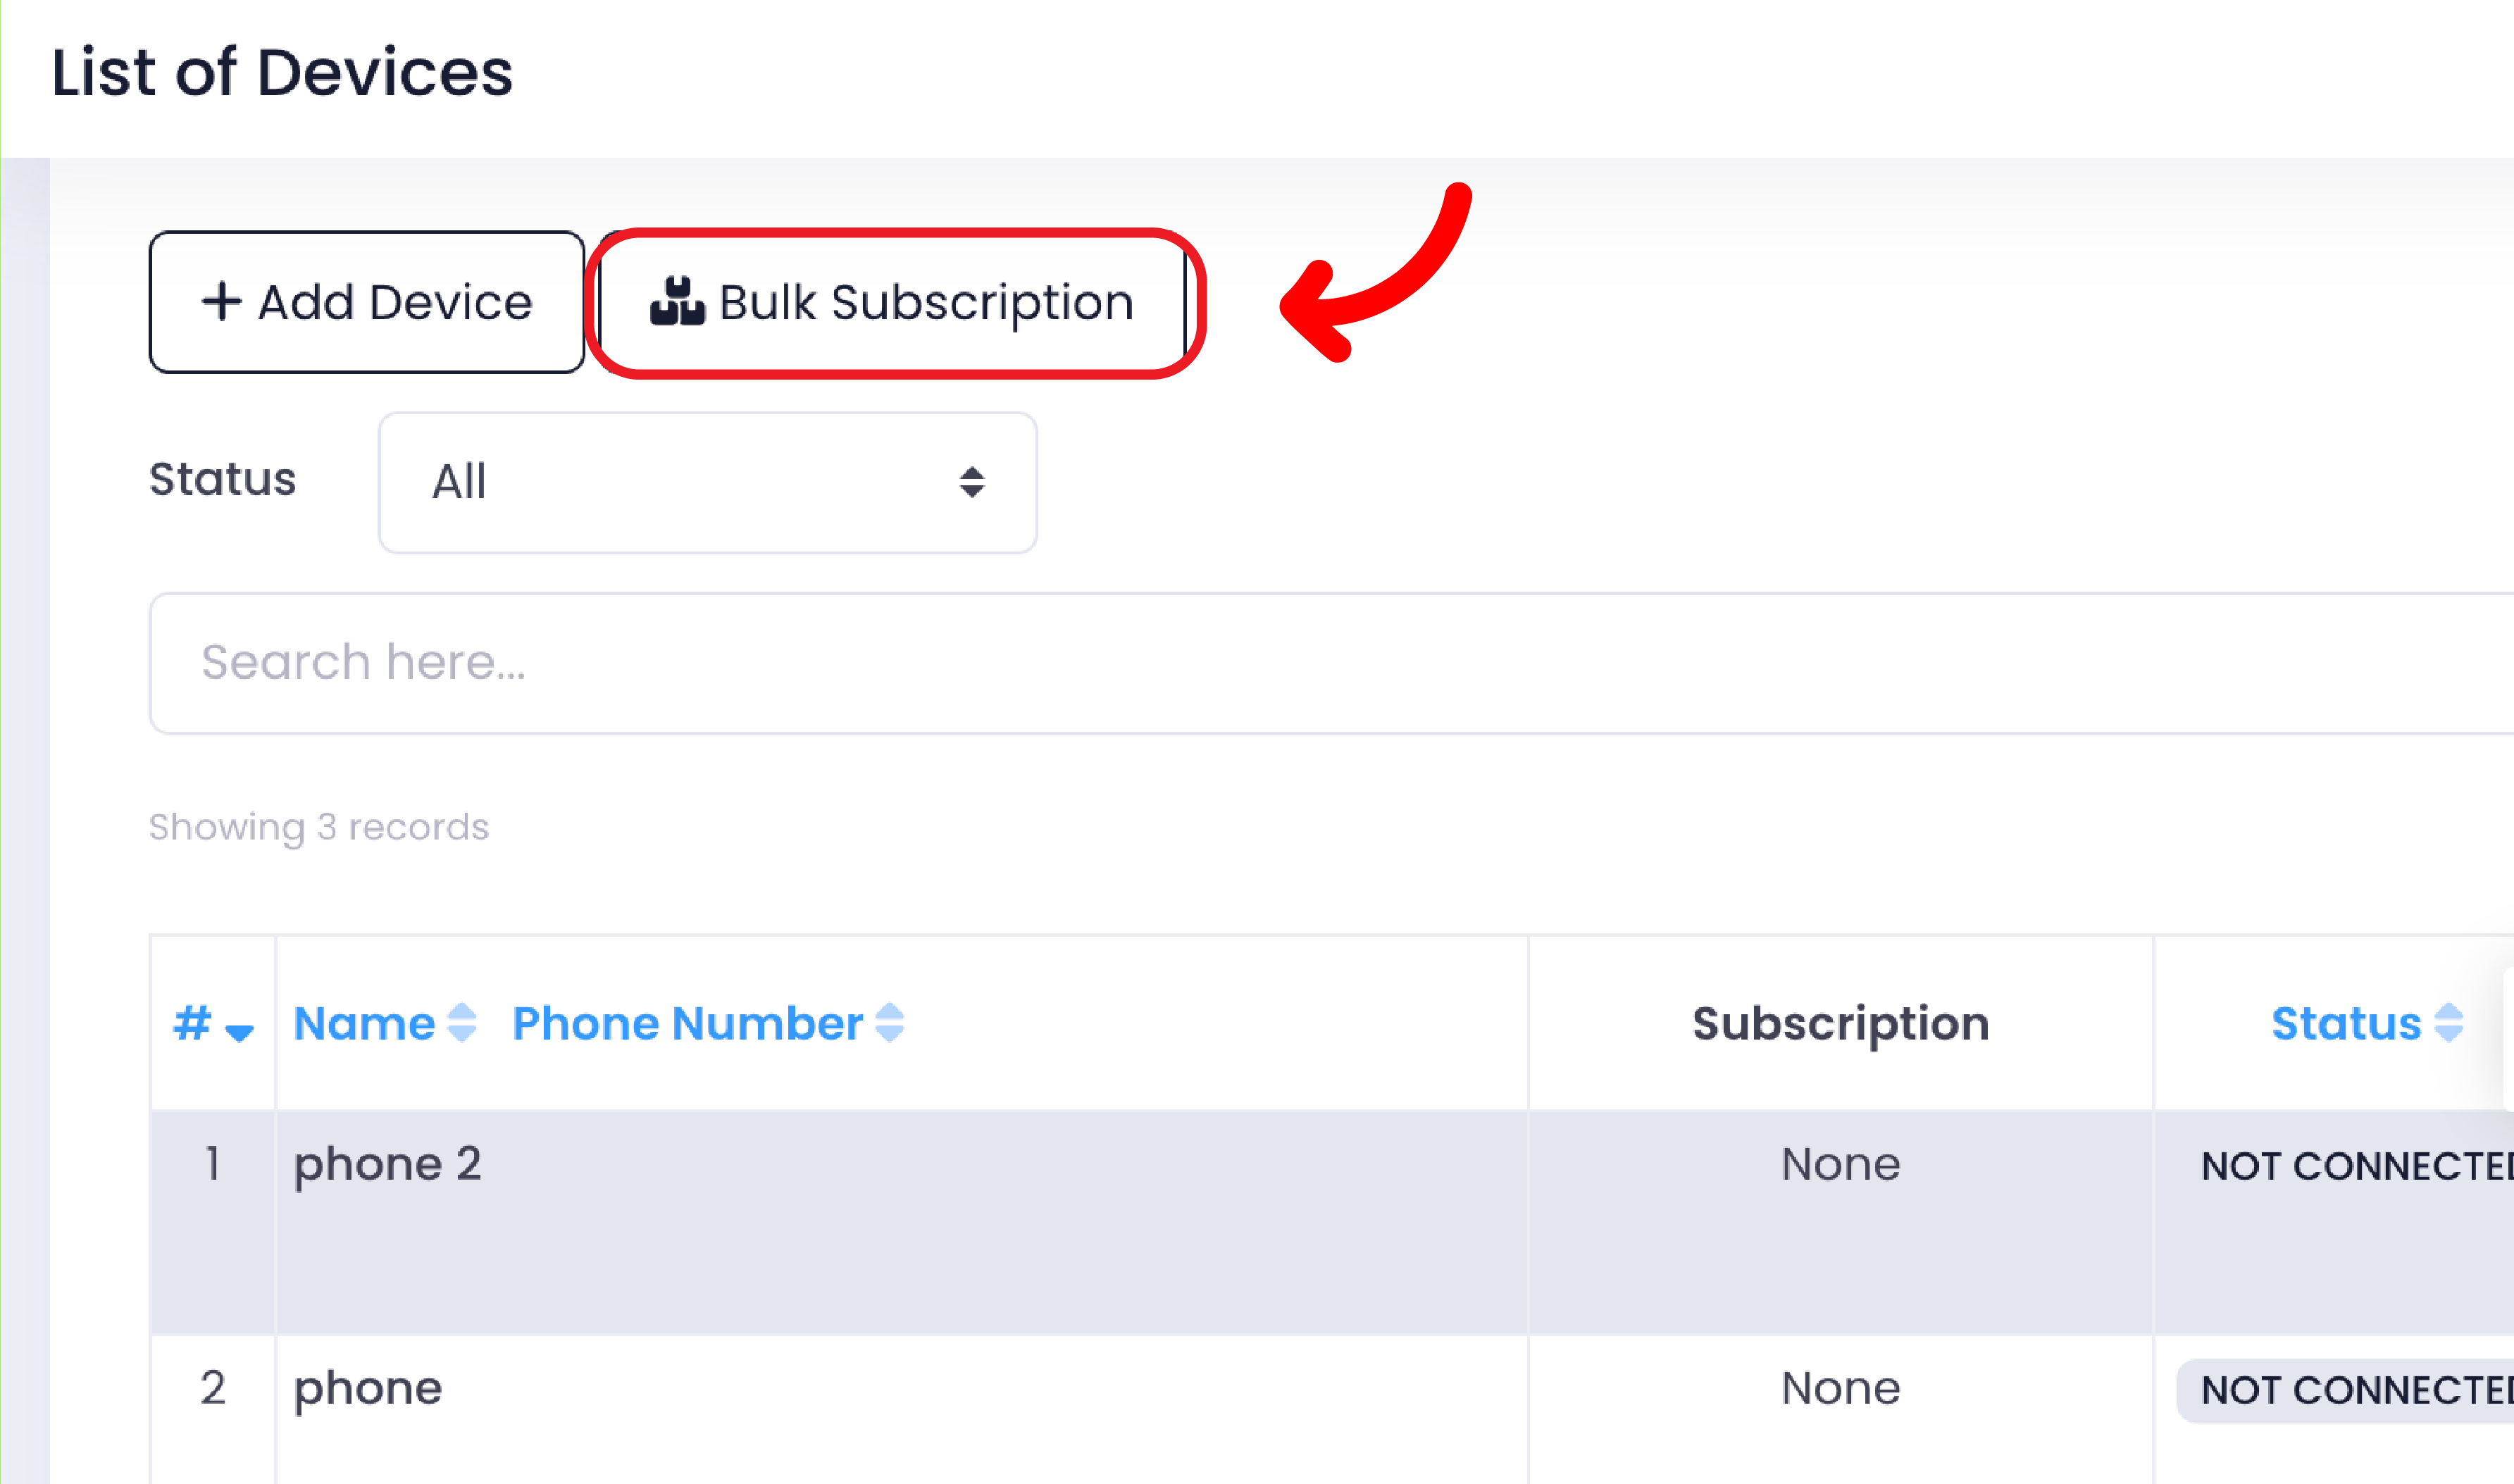This screenshot has height=1484, width=2514.
Task: Sort devices by Name header
Action: pyautogui.click(x=364, y=1023)
